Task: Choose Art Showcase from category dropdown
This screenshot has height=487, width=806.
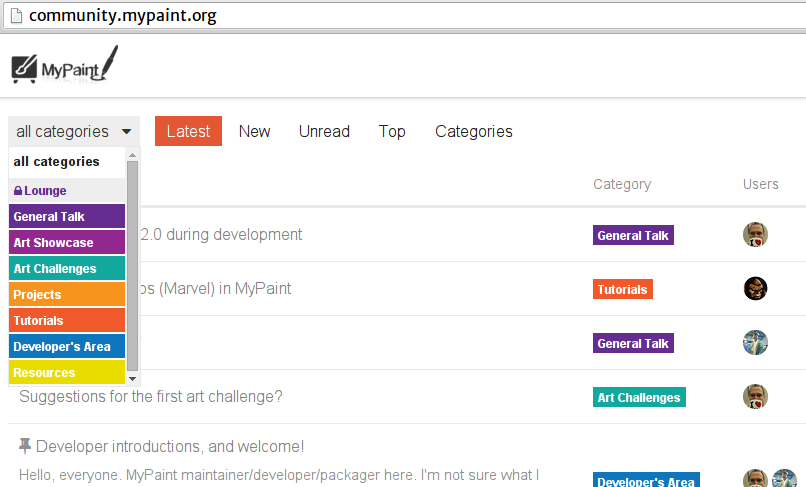Action: coord(67,242)
